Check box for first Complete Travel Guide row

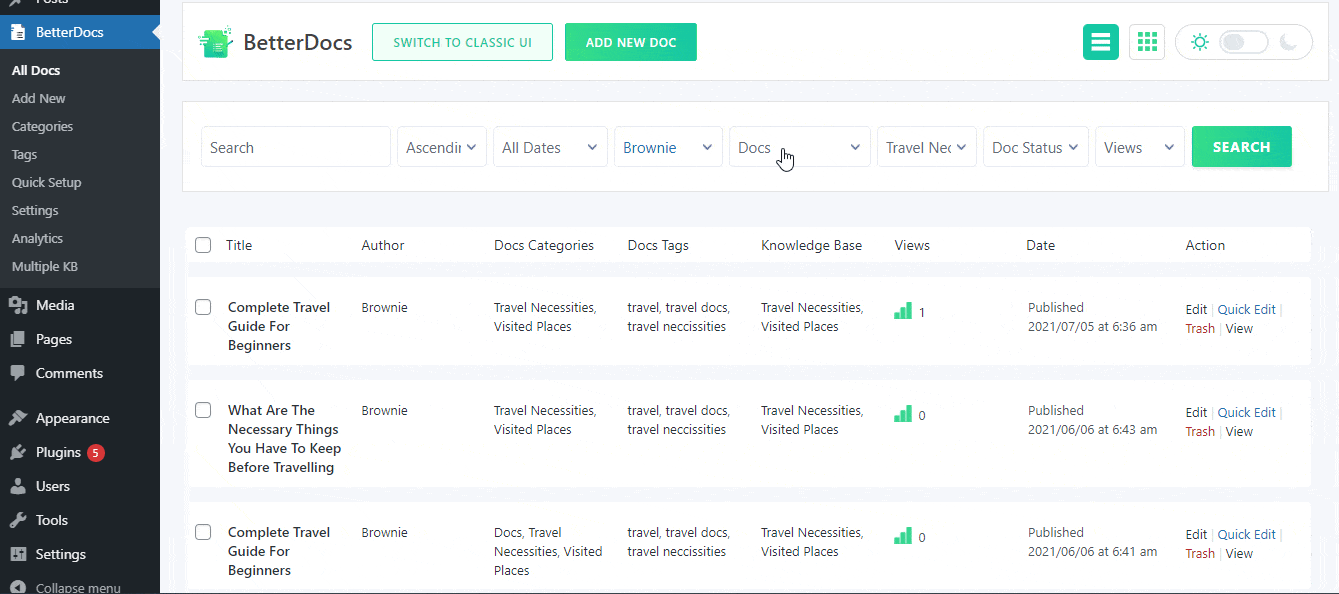(203, 307)
